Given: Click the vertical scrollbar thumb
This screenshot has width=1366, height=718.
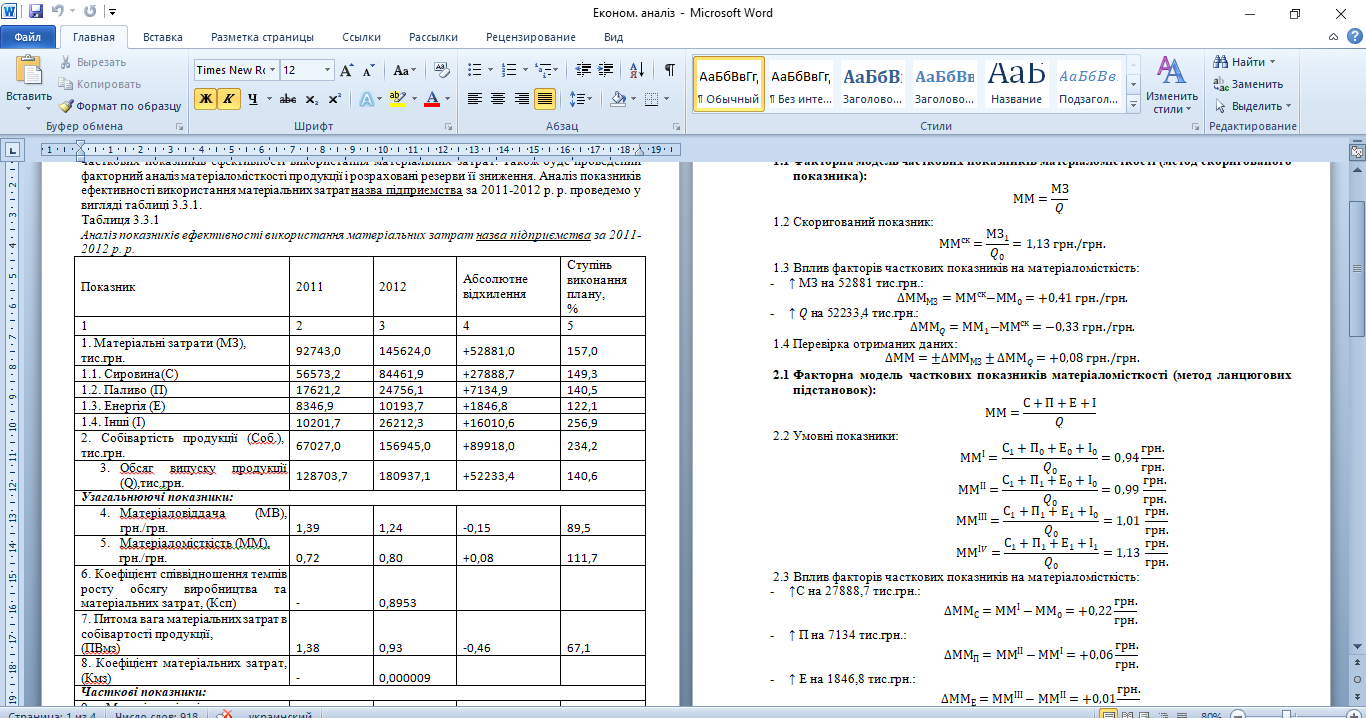Looking at the screenshot, I should pos(1357,270).
